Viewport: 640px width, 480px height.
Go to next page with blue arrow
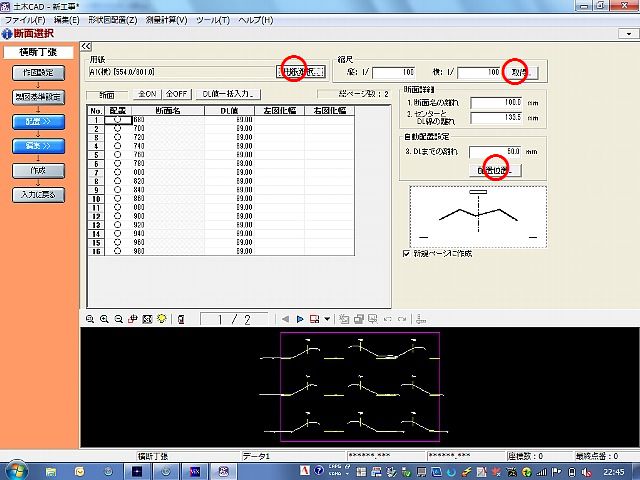tap(300, 319)
